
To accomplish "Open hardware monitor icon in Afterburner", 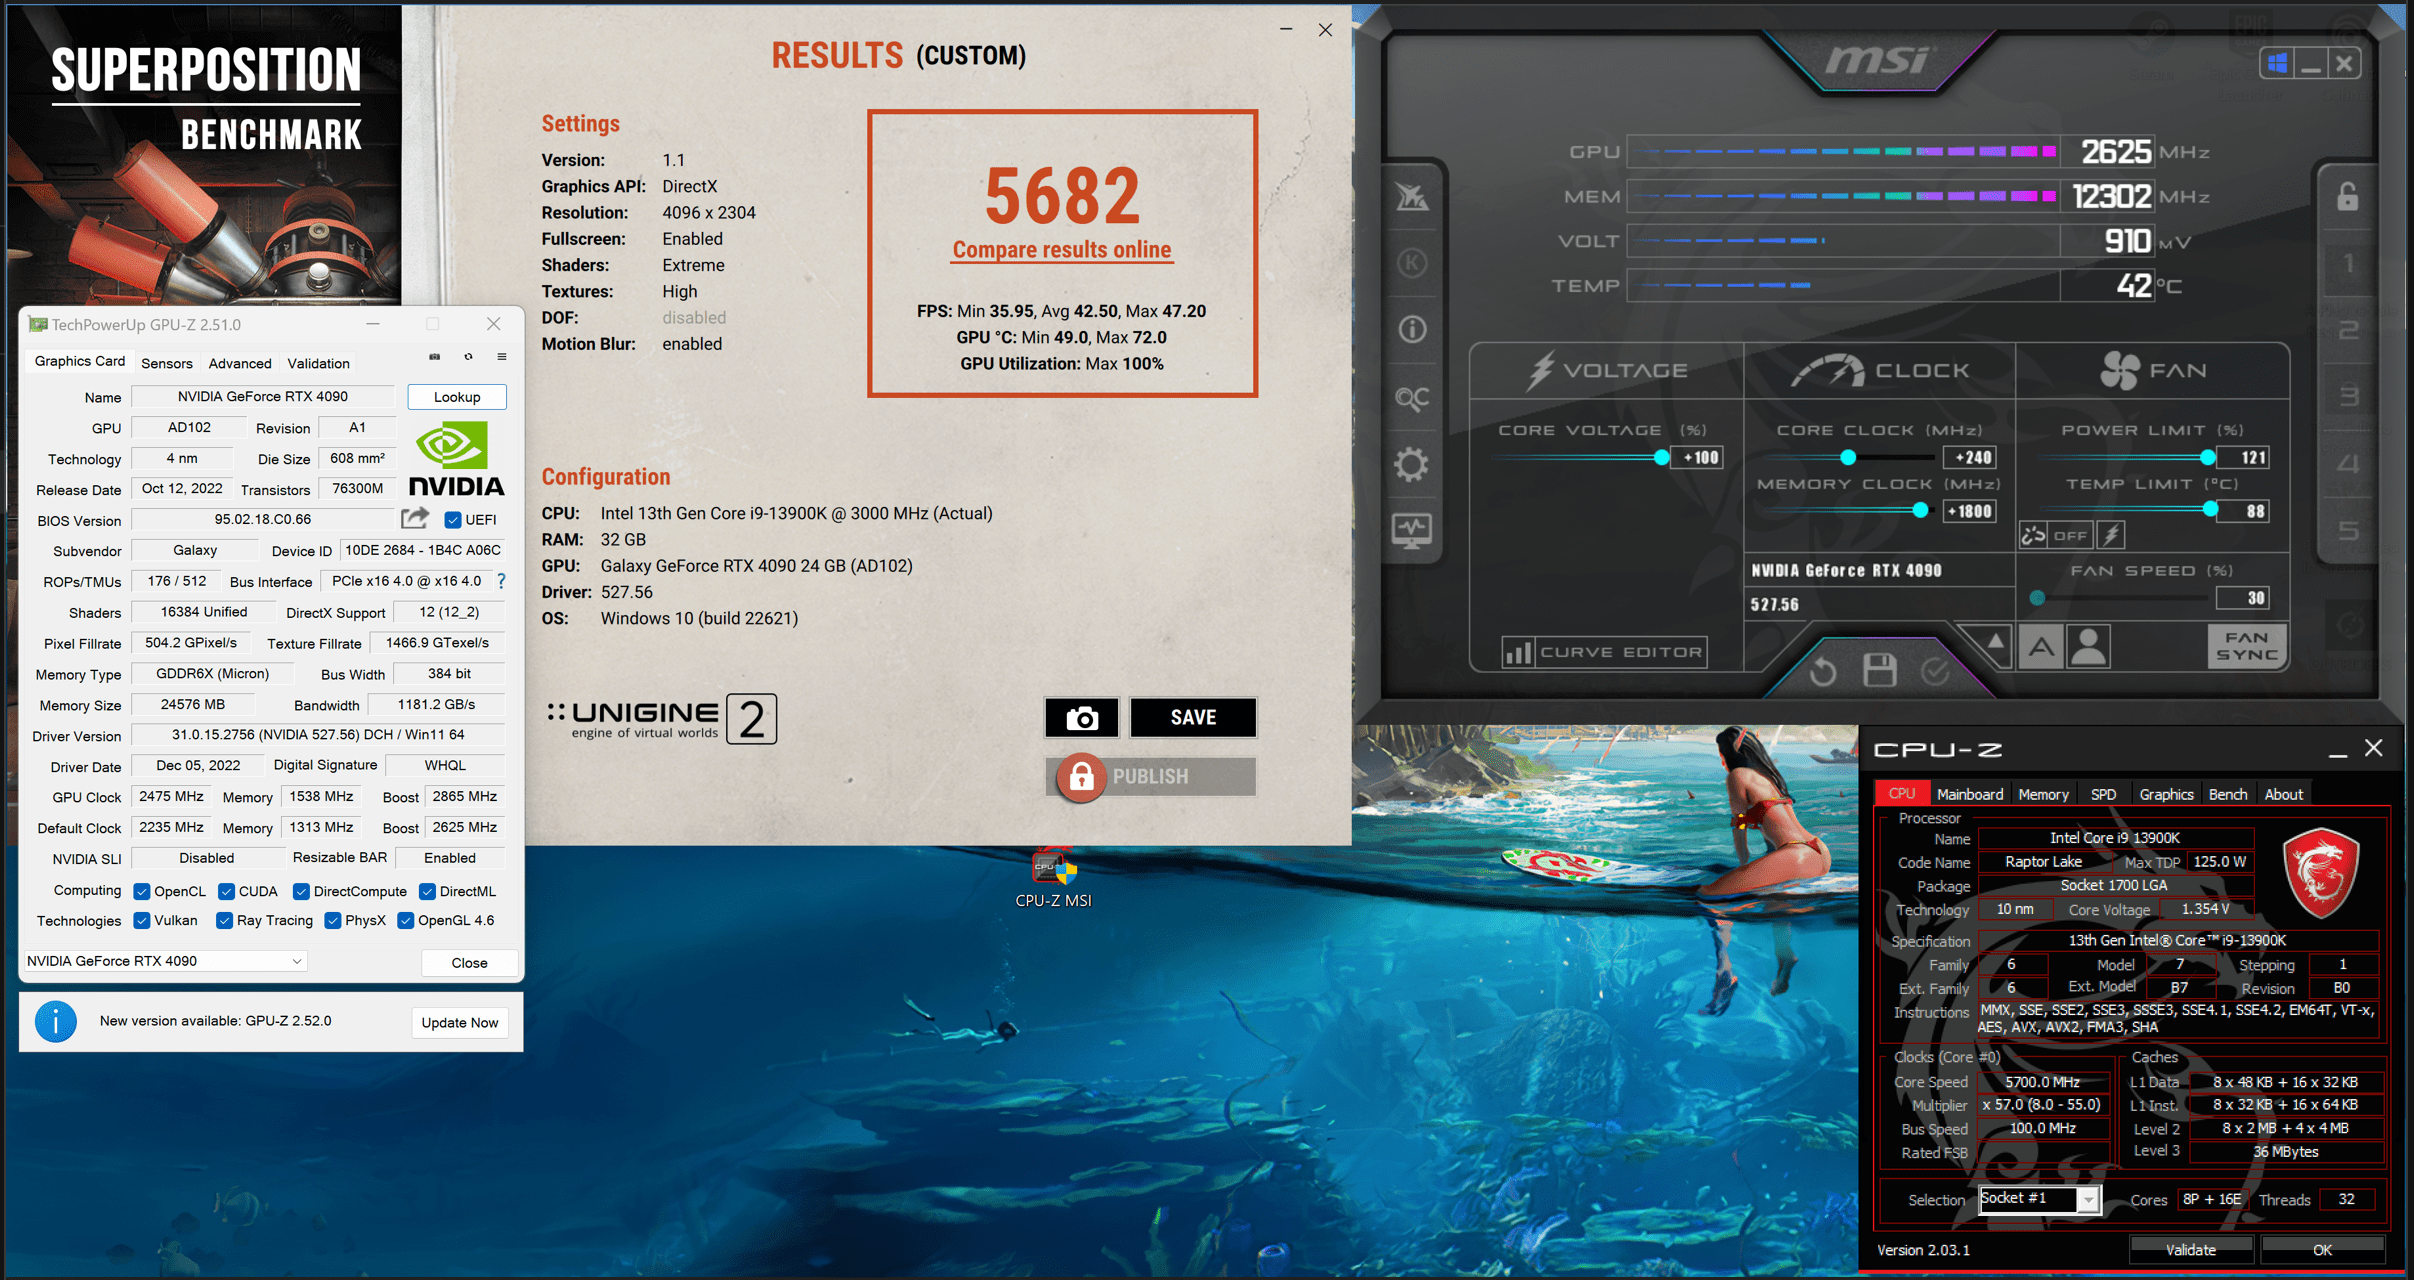I will [1411, 530].
